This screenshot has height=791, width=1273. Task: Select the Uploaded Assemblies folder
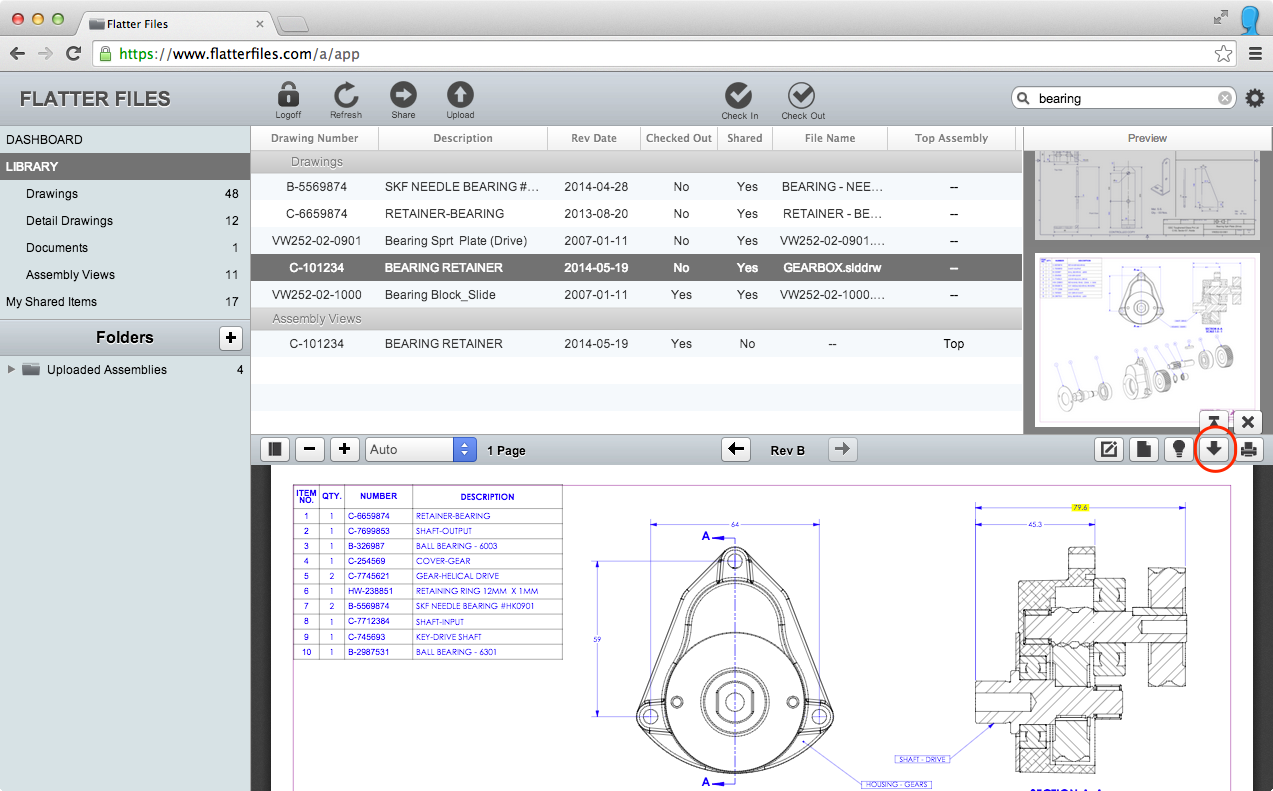(125, 370)
